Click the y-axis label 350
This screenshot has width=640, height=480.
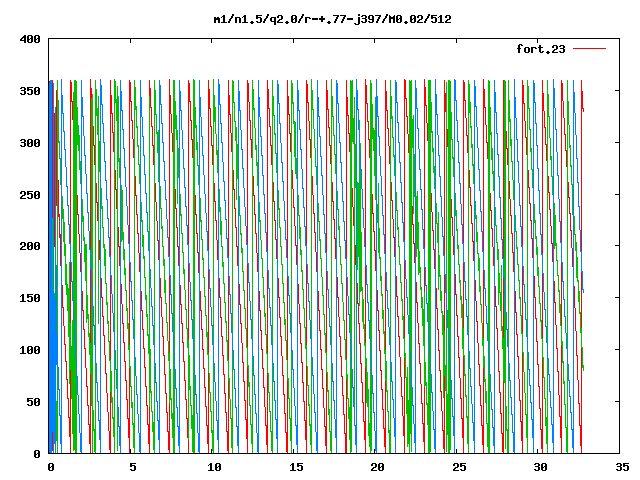tap(30, 91)
